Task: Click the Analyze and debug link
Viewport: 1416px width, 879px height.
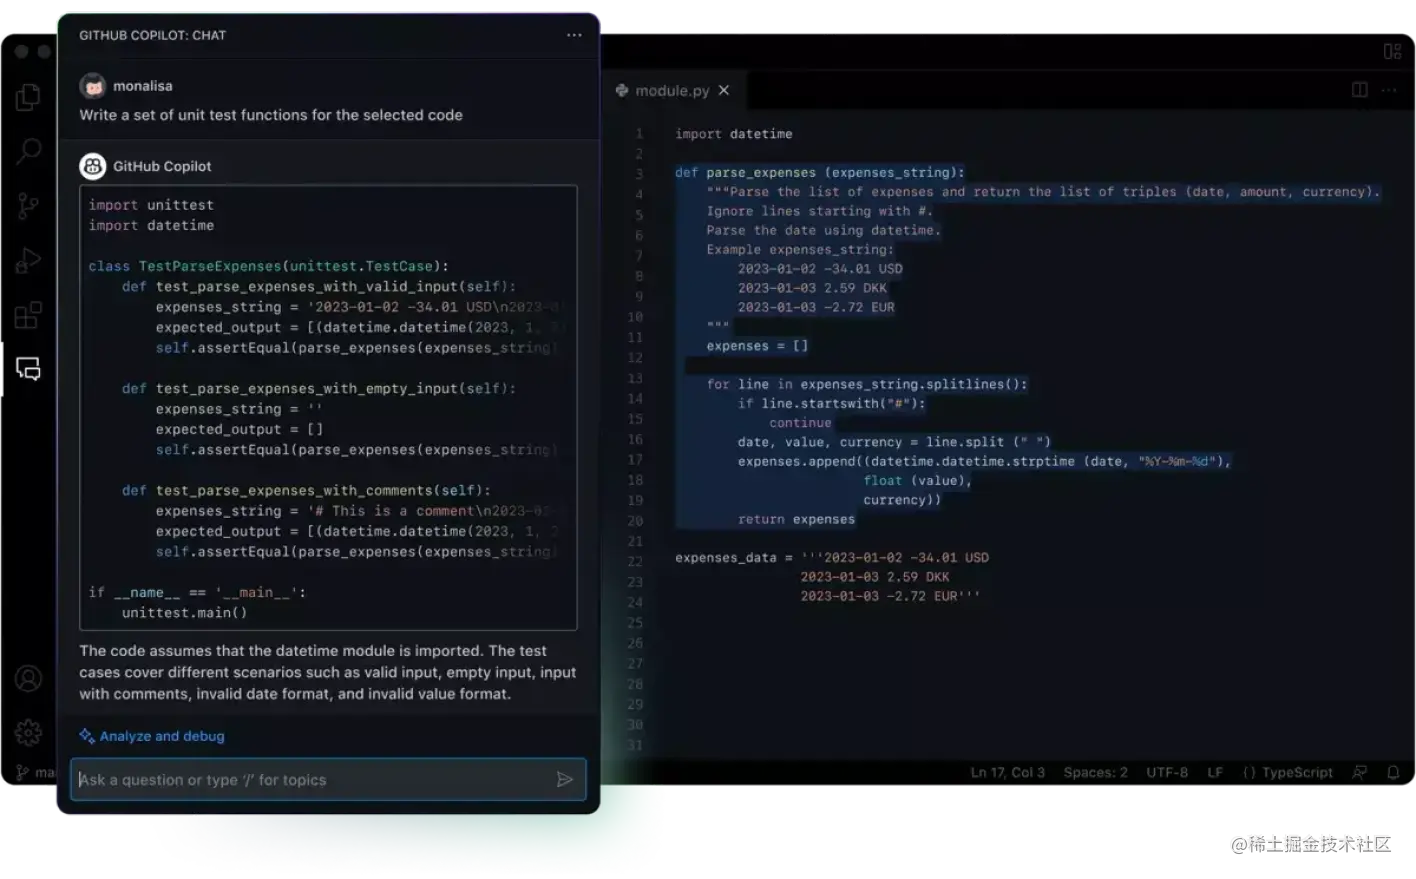Action: [162, 736]
